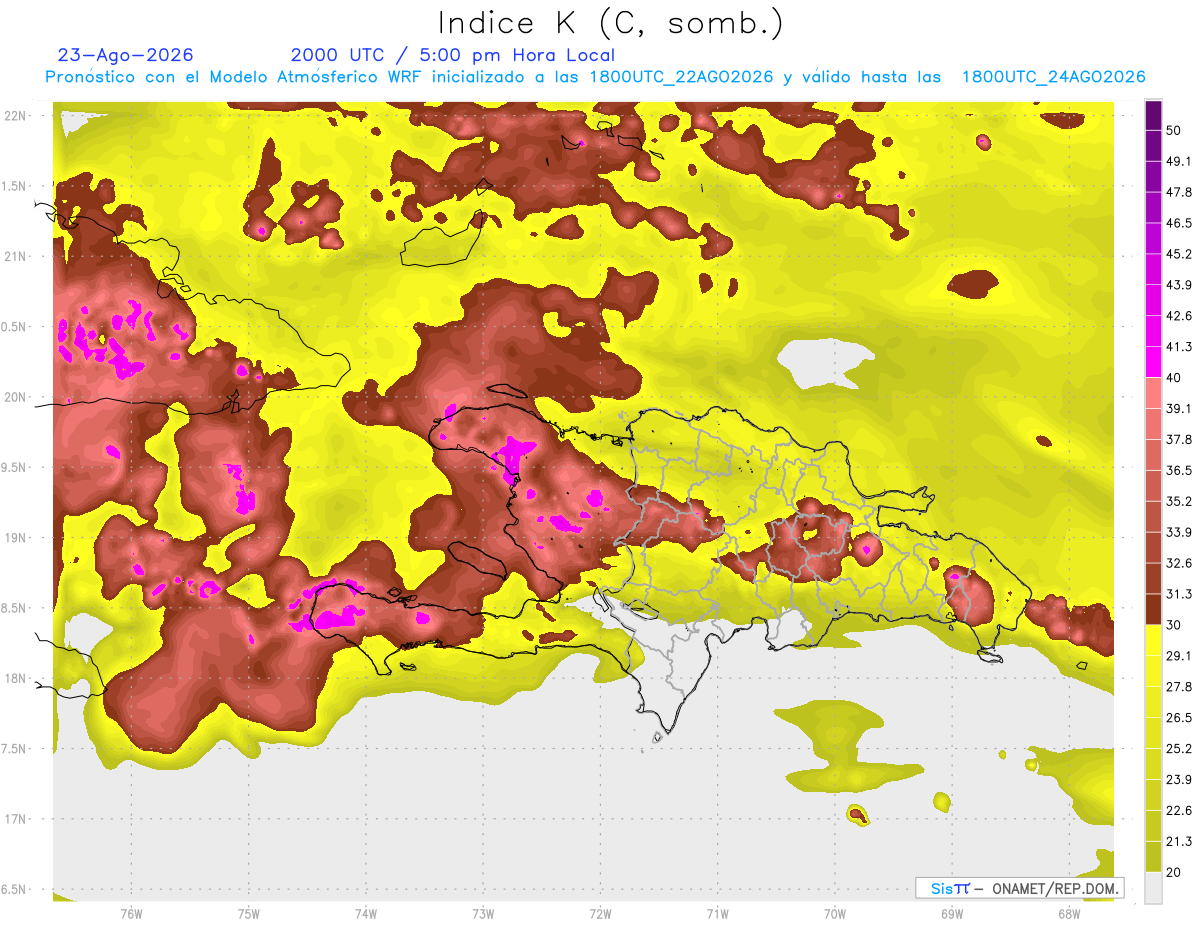Click the "70W" longitude label
The height and width of the screenshot is (927, 1200).
click(835, 914)
